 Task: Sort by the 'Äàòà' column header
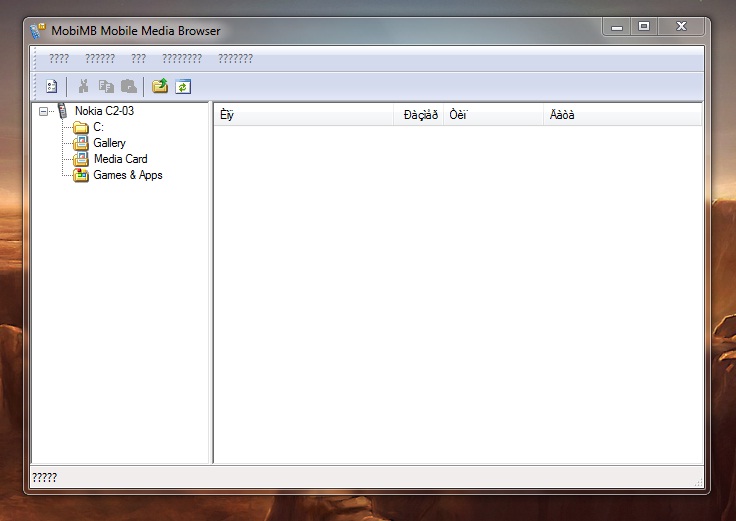click(x=622, y=115)
